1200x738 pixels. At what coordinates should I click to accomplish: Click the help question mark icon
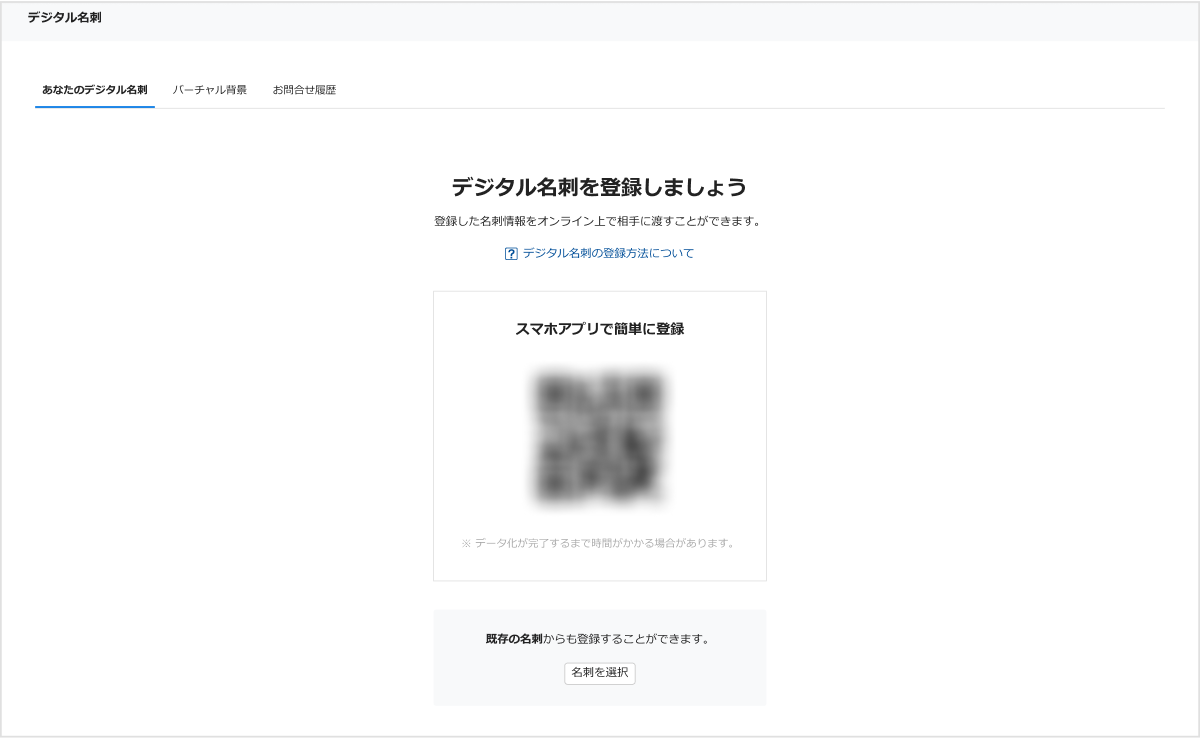pyautogui.click(x=511, y=254)
